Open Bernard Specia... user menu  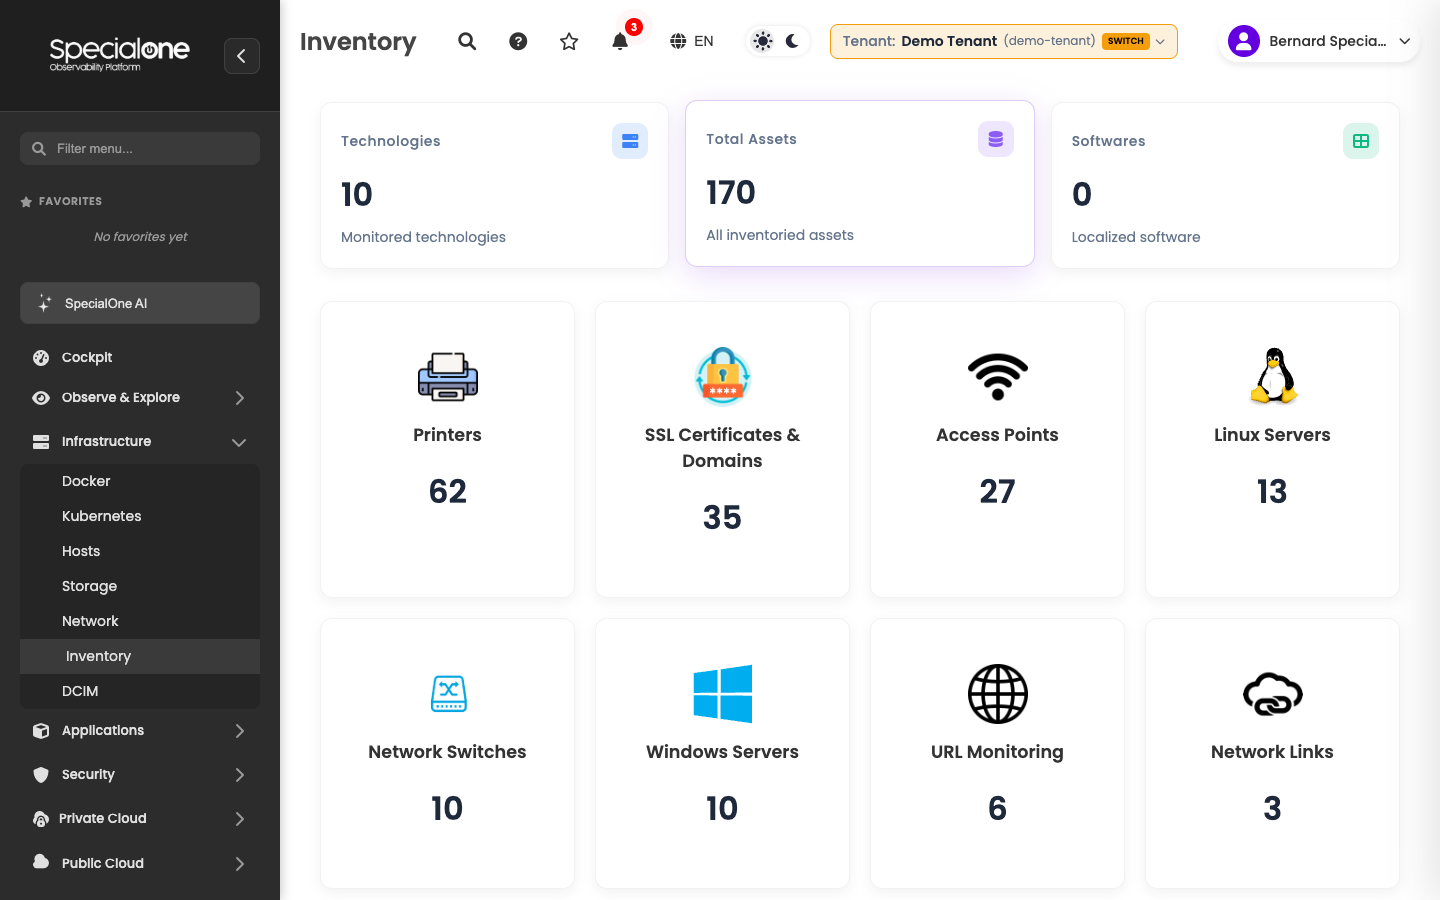pyautogui.click(x=1319, y=41)
